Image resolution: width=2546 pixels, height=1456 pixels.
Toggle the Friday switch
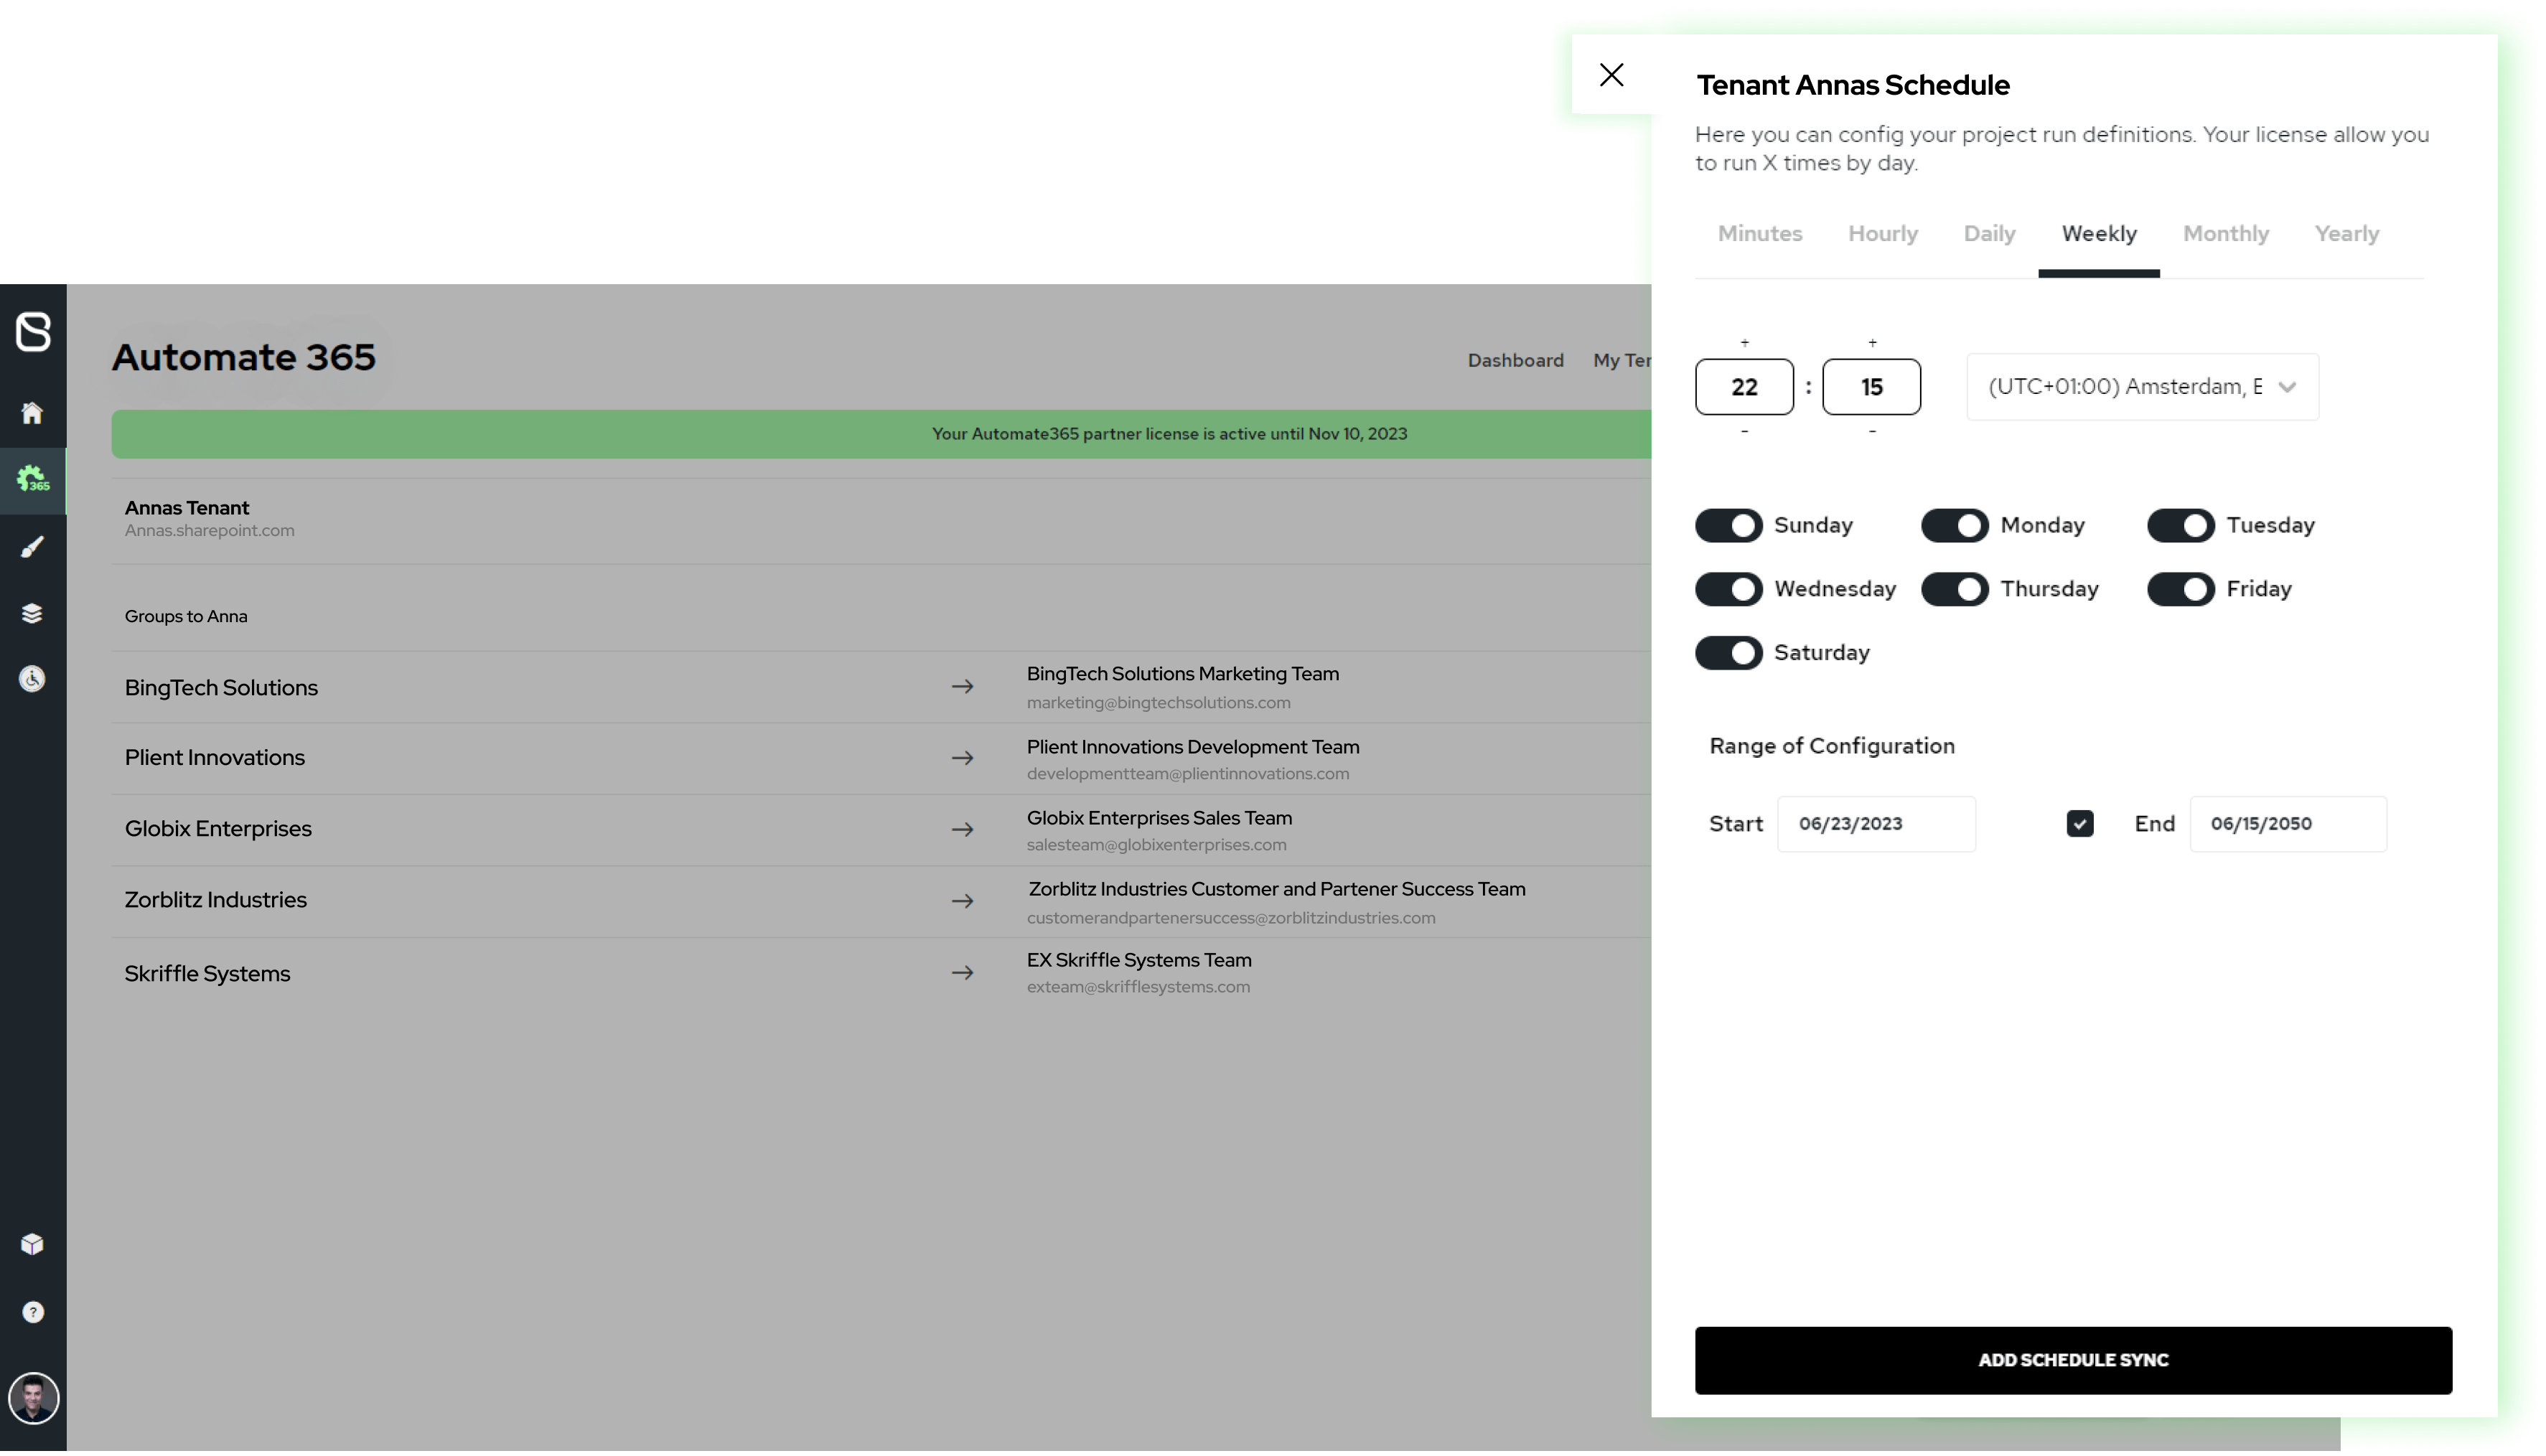point(2182,590)
